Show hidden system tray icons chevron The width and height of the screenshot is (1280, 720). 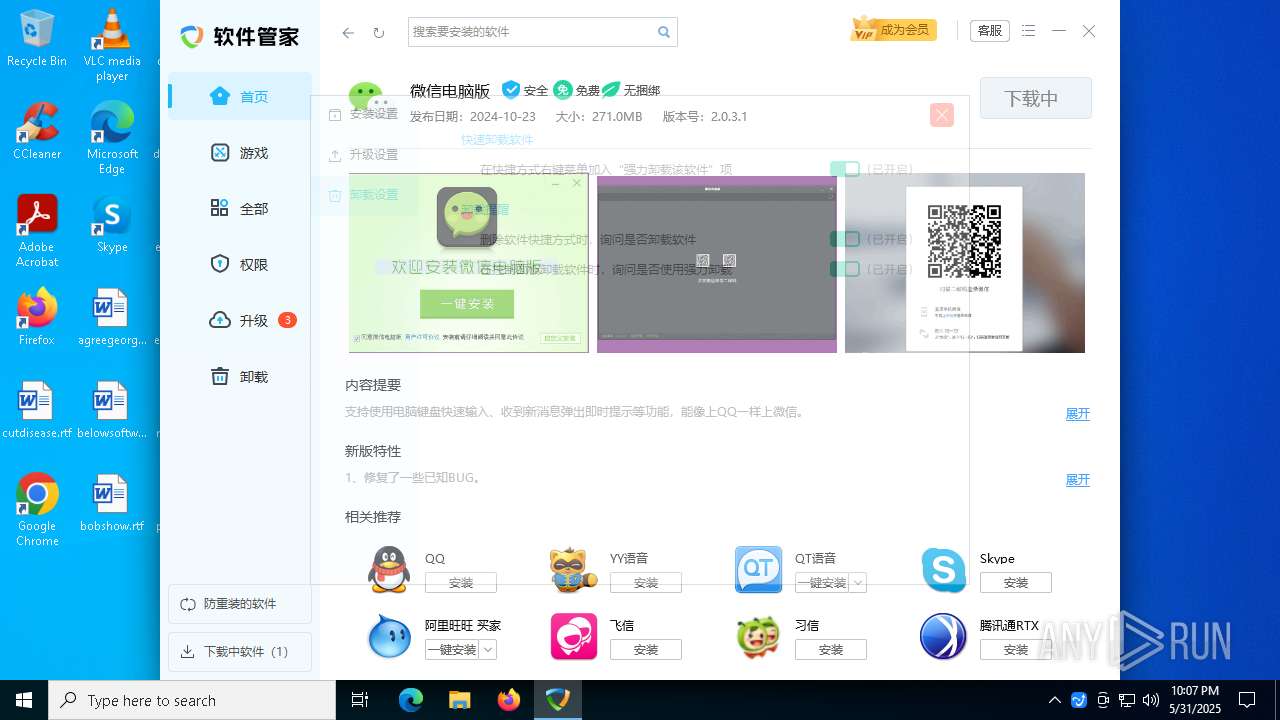(x=1054, y=700)
